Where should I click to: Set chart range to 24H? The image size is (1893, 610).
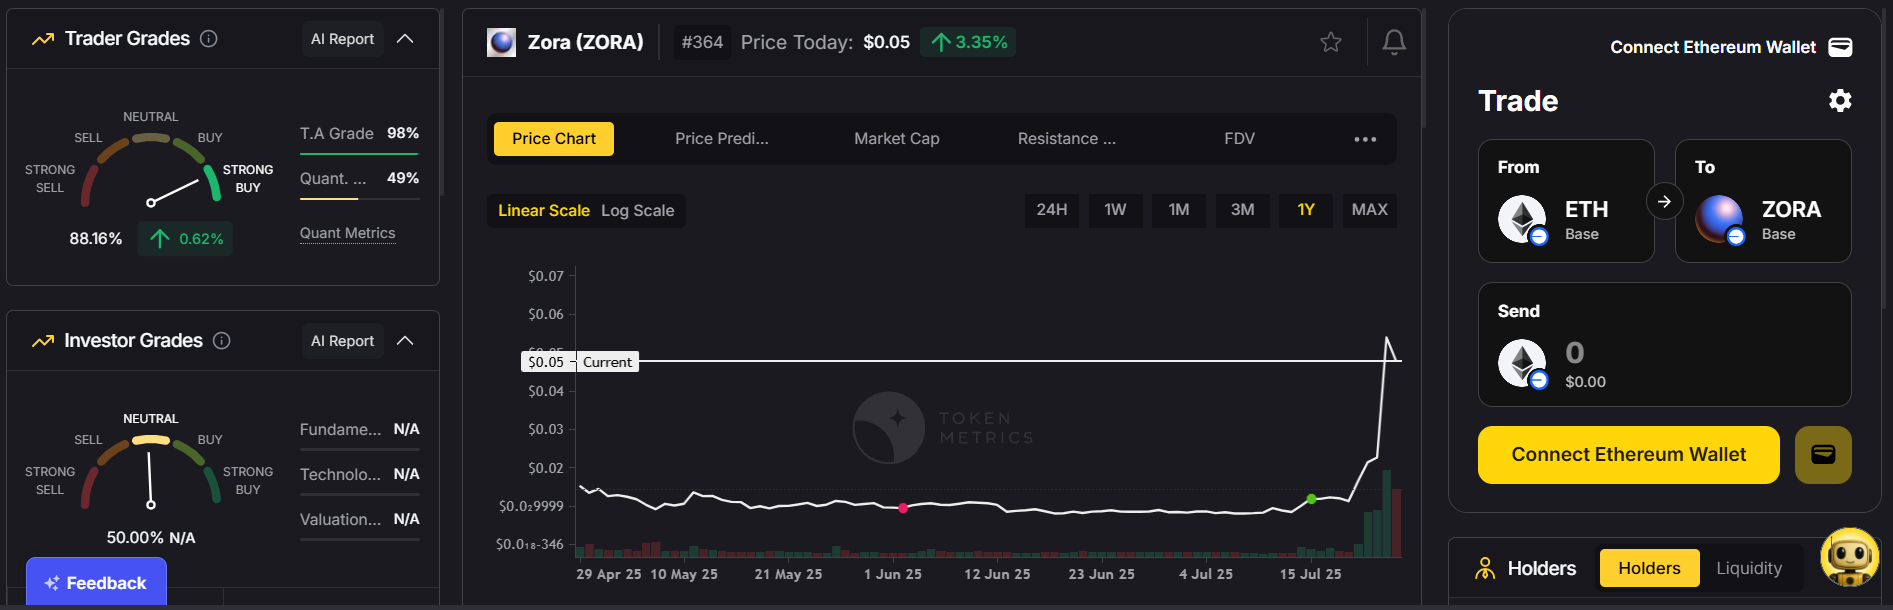[1051, 210]
